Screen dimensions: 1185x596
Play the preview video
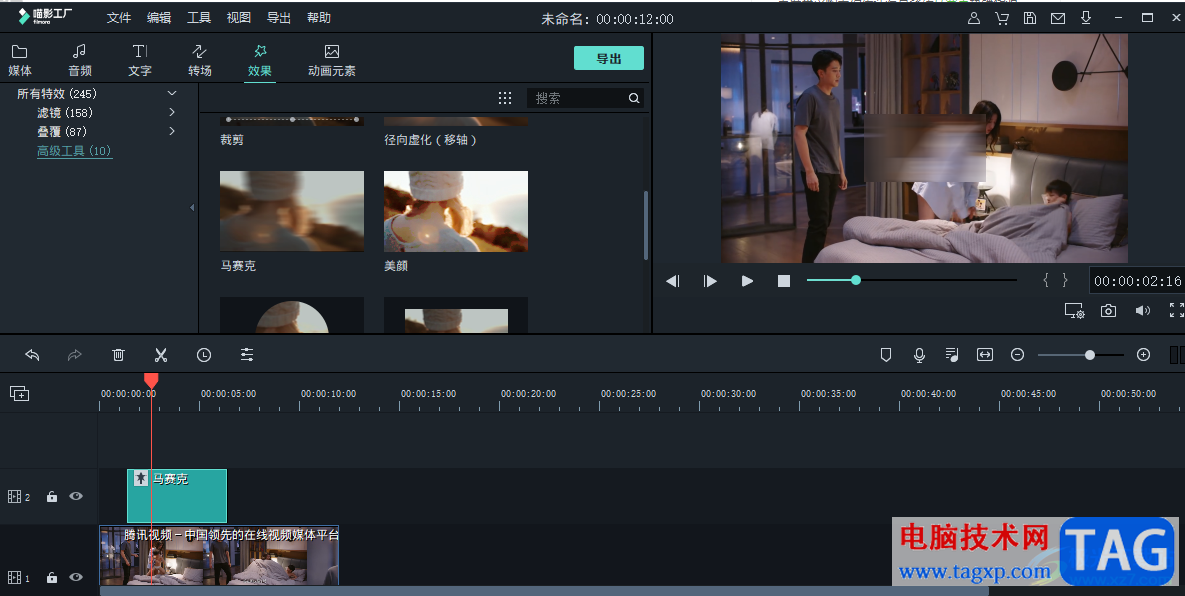[747, 281]
